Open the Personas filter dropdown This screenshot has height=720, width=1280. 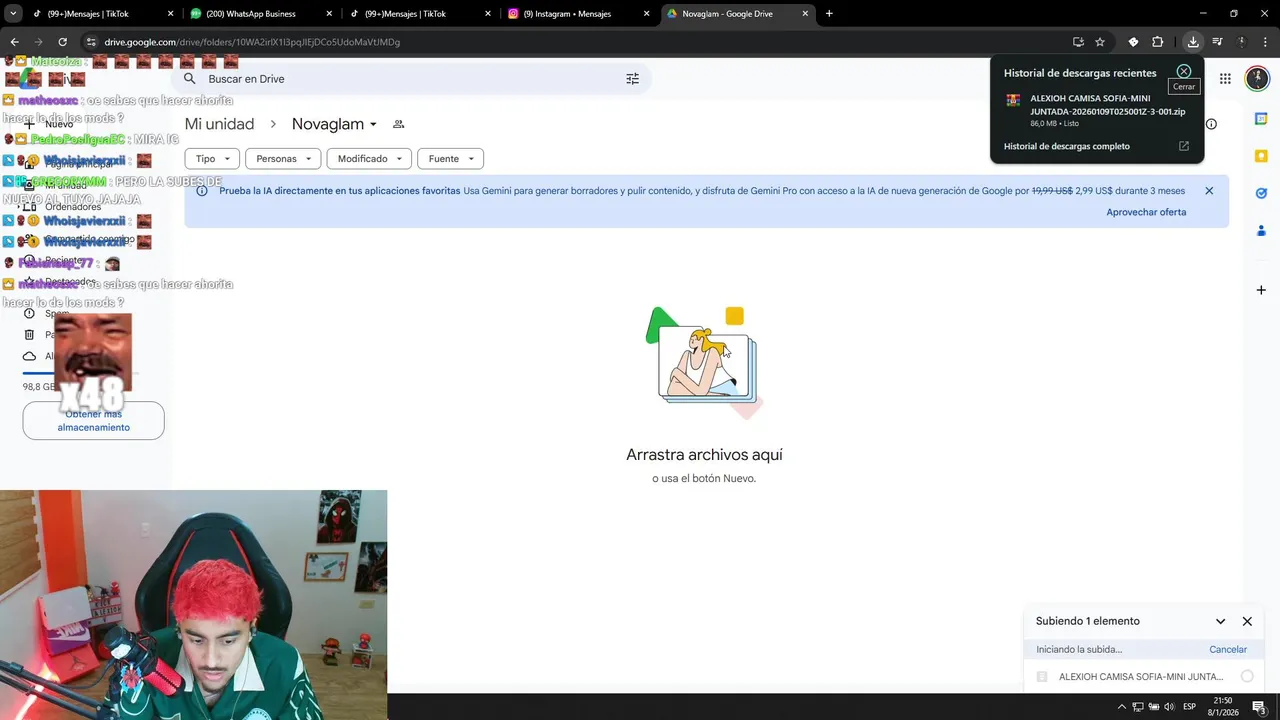(x=283, y=158)
